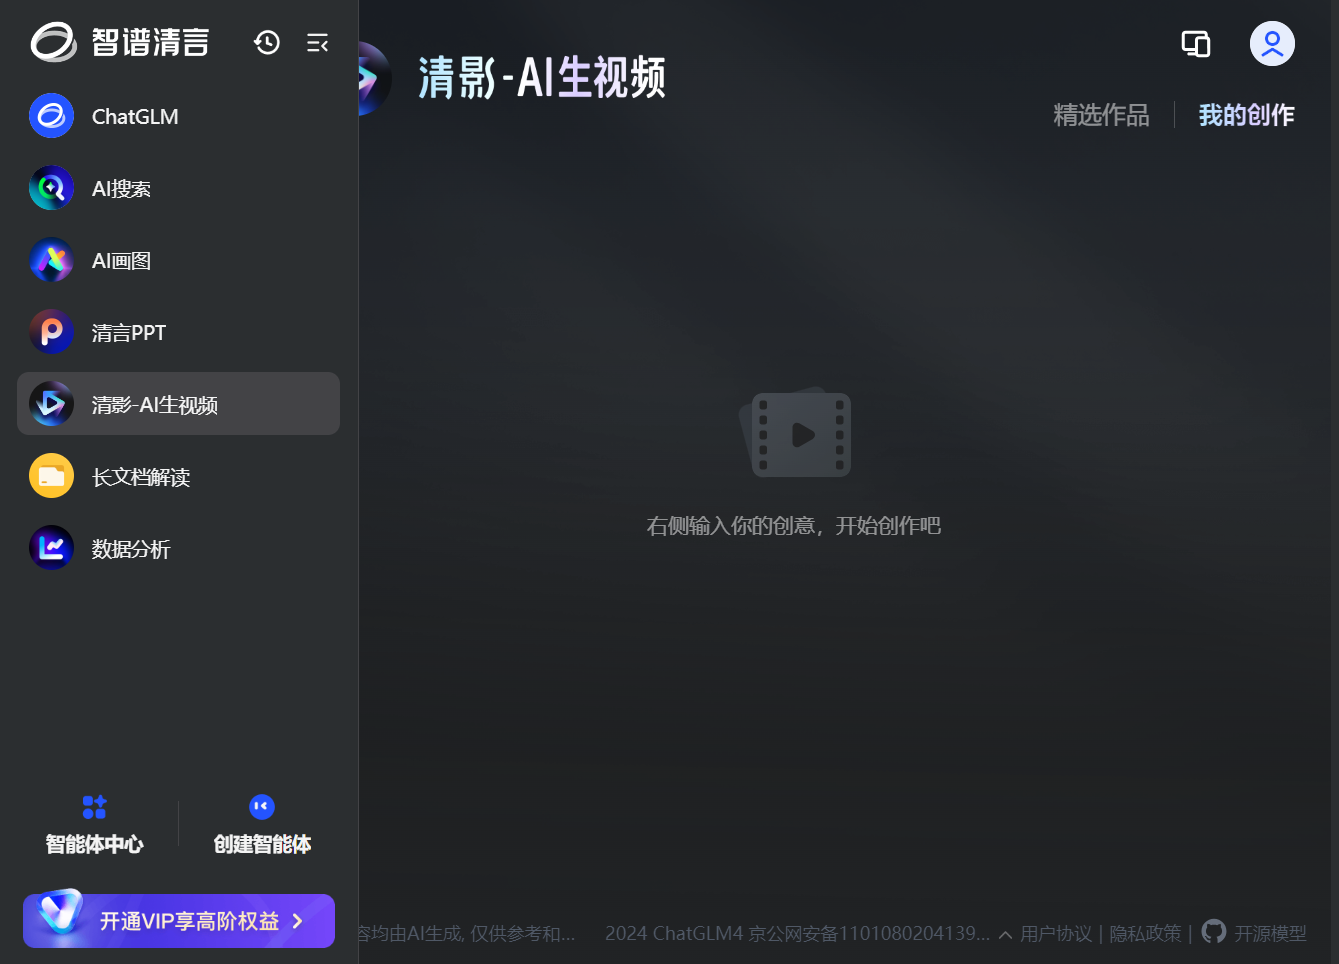
Task: Click the ChatGLM round icon
Action: click(x=51, y=116)
